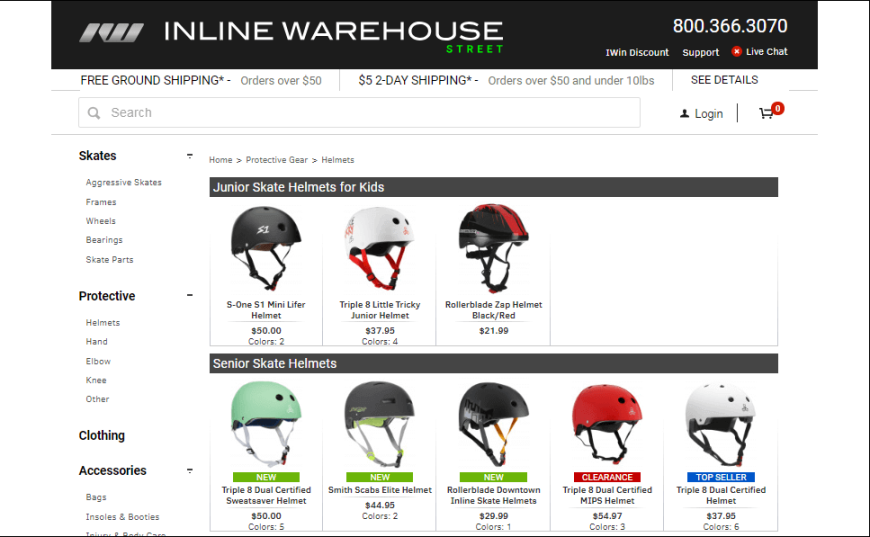Click the Login link
The image size is (870, 537).
709,114
